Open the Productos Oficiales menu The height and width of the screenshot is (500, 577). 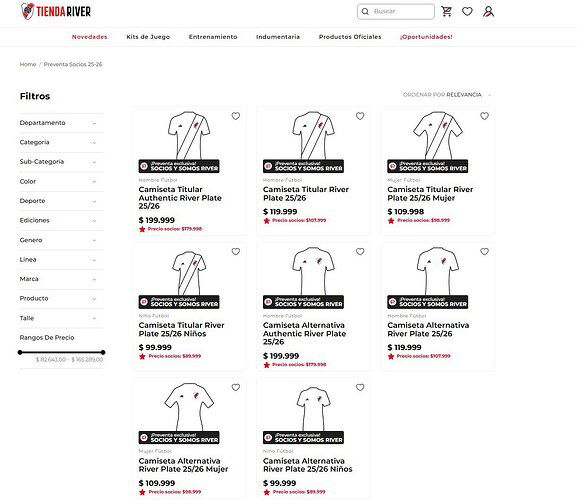click(x=350, y=37)
